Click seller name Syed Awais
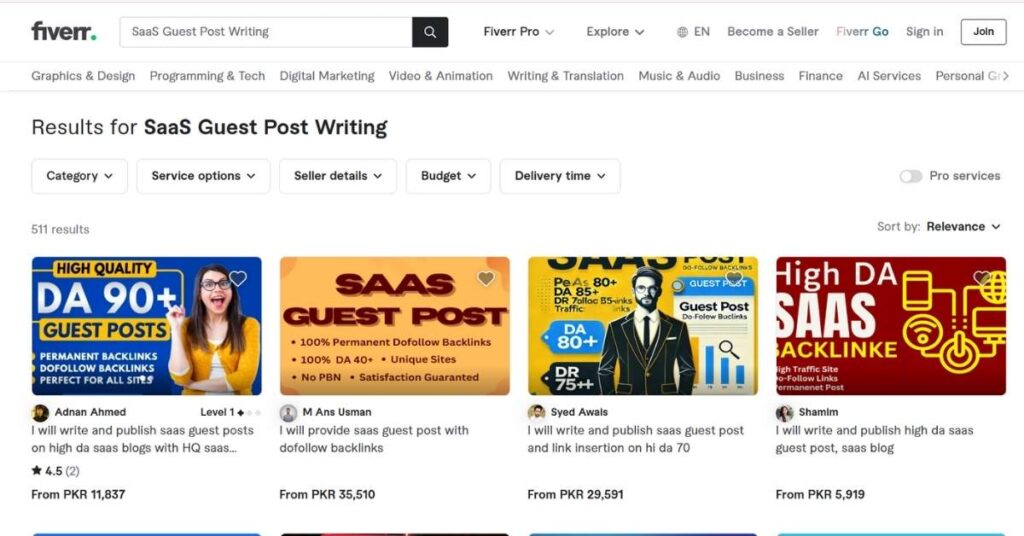Image resolution: width=1024 pixels, height=536 pixels. point(579,413)
